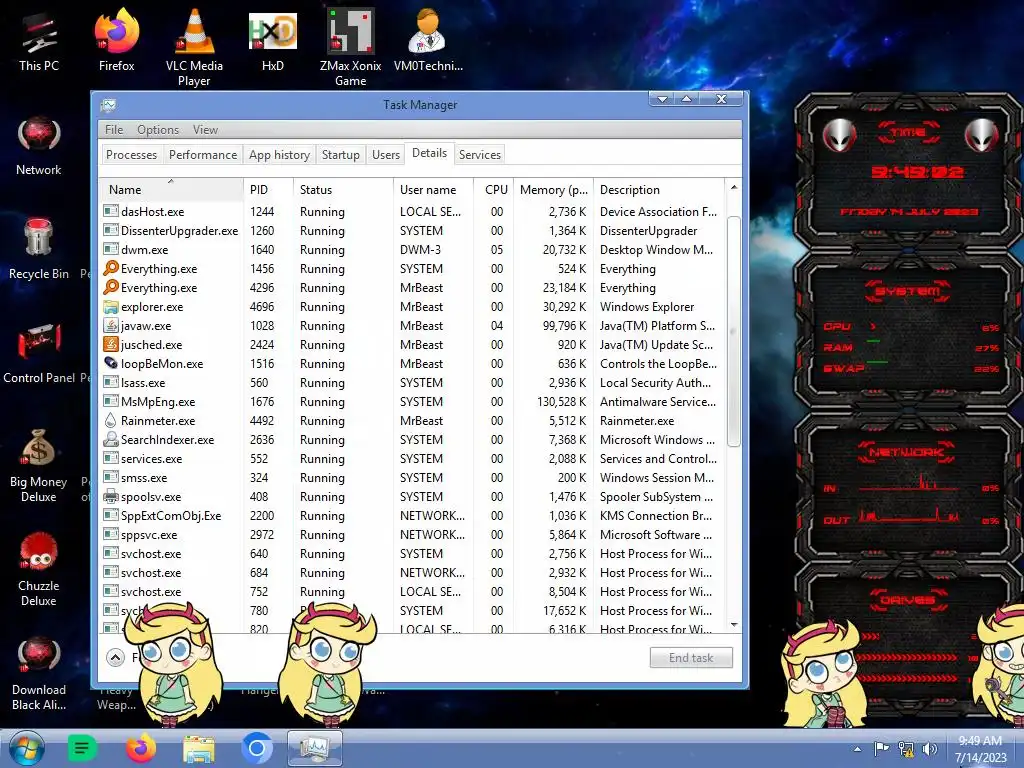Viewport: 1024px width, 768px height.
Task: Collapse to fewer details in Task Manager
Action: pyautogui.click(x=116, y=658)
